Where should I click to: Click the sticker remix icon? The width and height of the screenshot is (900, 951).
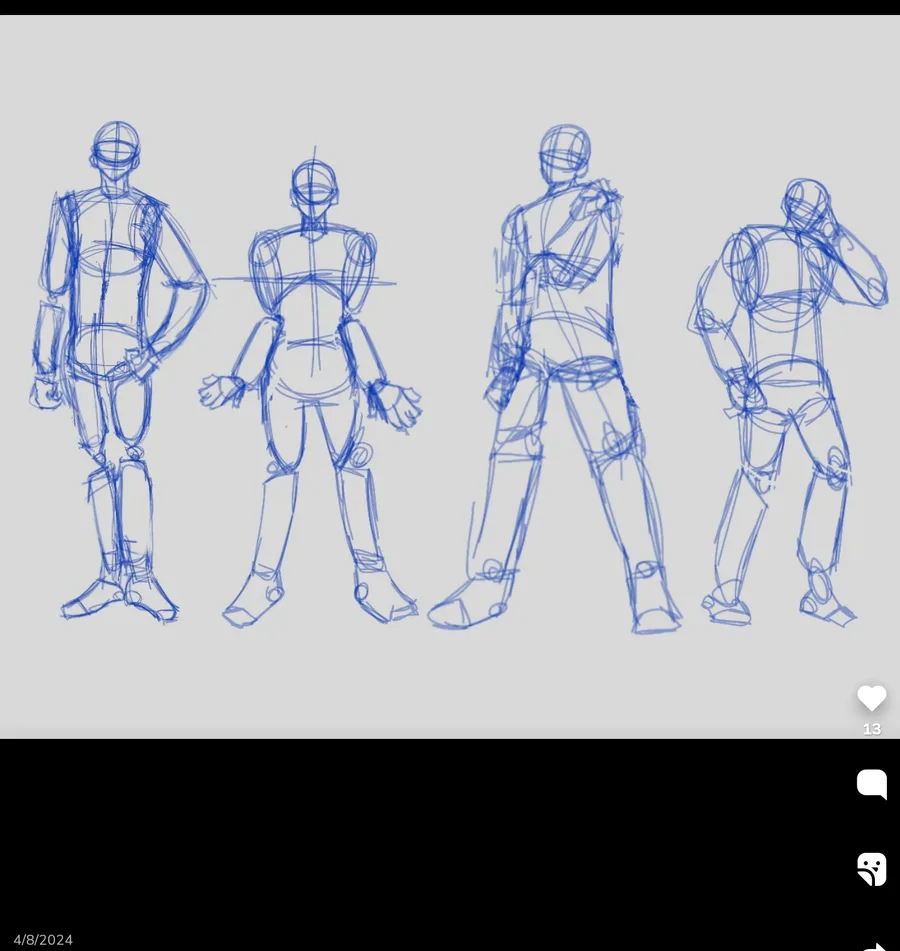tap(871, 869)
